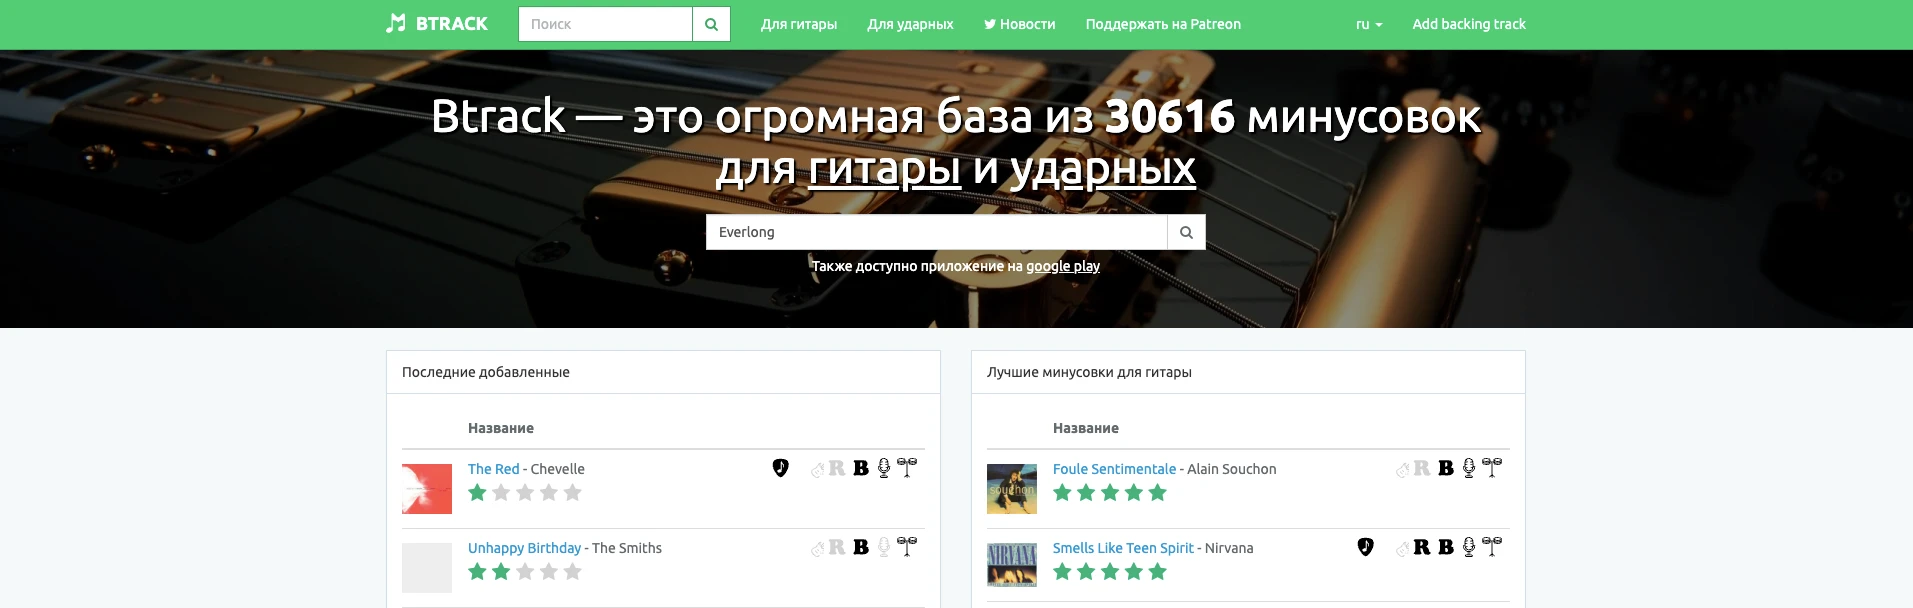Rate Unhappy Birthday with the third star
The width and height of the screenshot is (1913, 608).
tap(525, 572)
